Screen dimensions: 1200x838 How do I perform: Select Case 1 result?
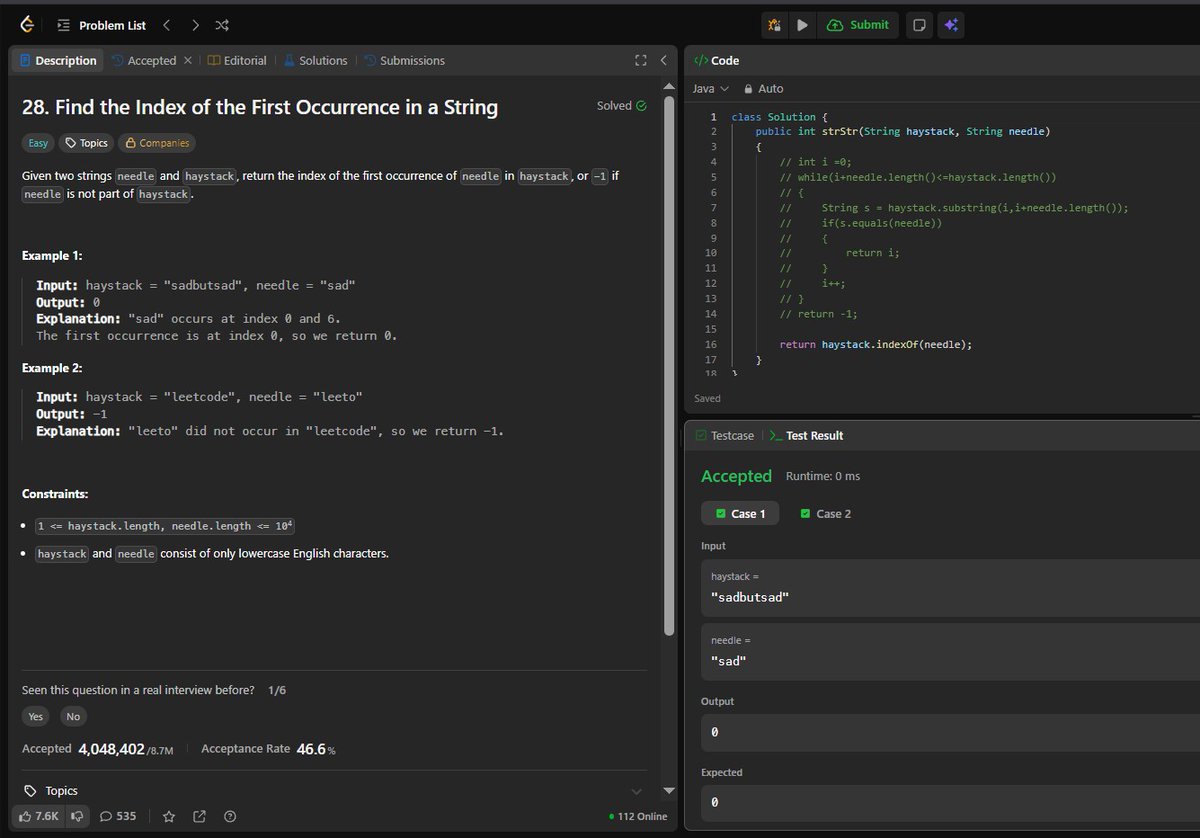[740, 514]
